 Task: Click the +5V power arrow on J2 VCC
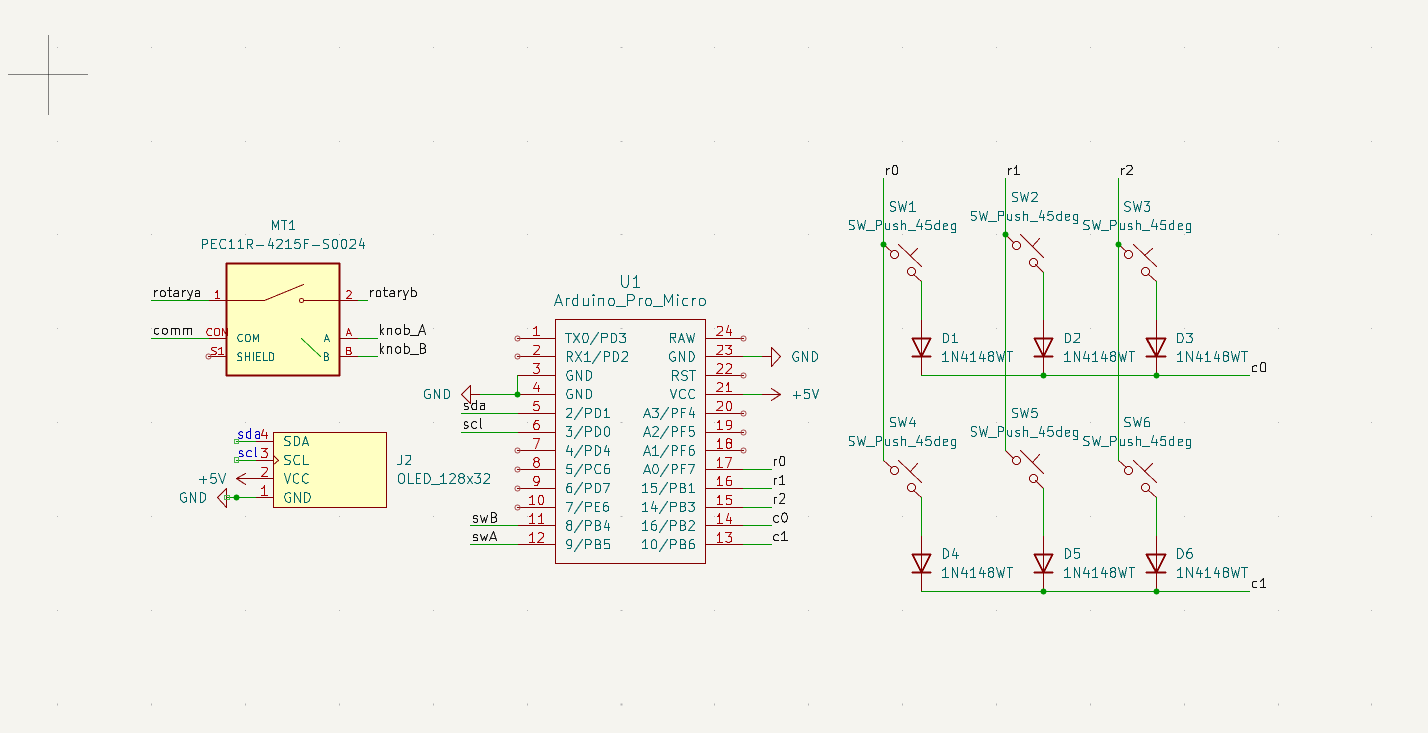(243, 479)
